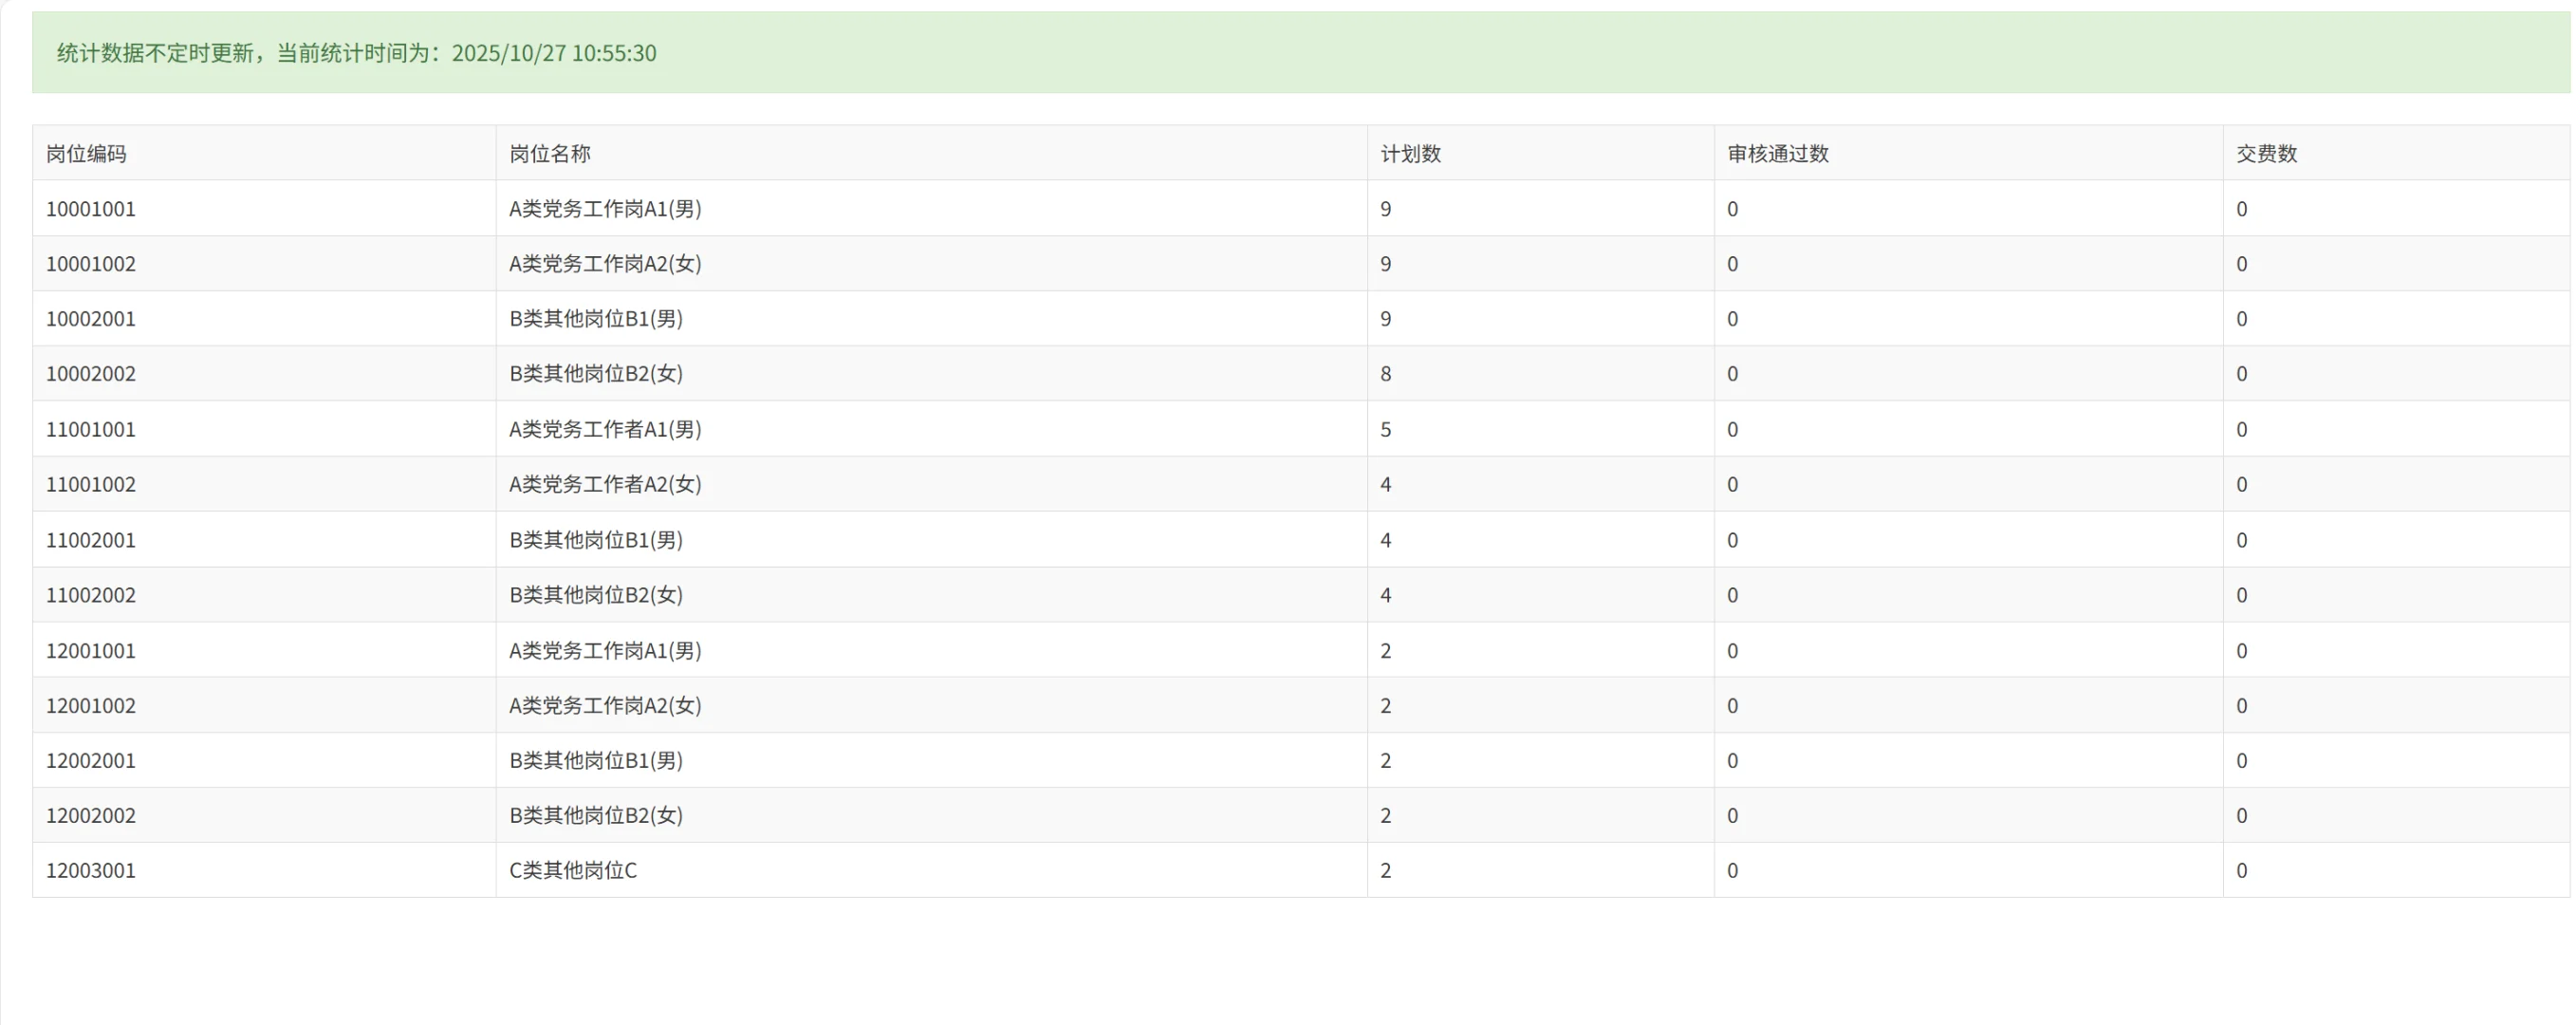Click position code 11002002
The width and height of the screenshot is (2576, 1025).
[x=91, y=595]
